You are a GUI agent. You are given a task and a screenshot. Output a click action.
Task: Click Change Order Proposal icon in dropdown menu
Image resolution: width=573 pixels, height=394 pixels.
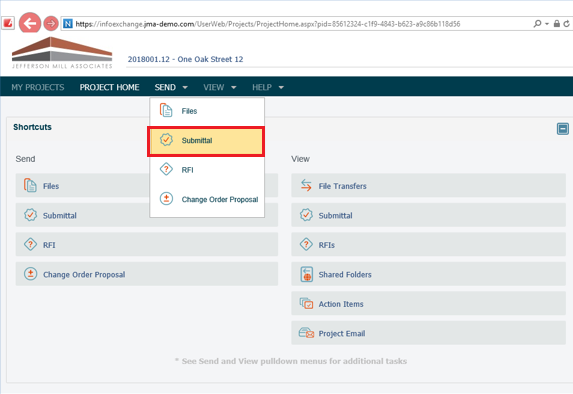[166, 199]
